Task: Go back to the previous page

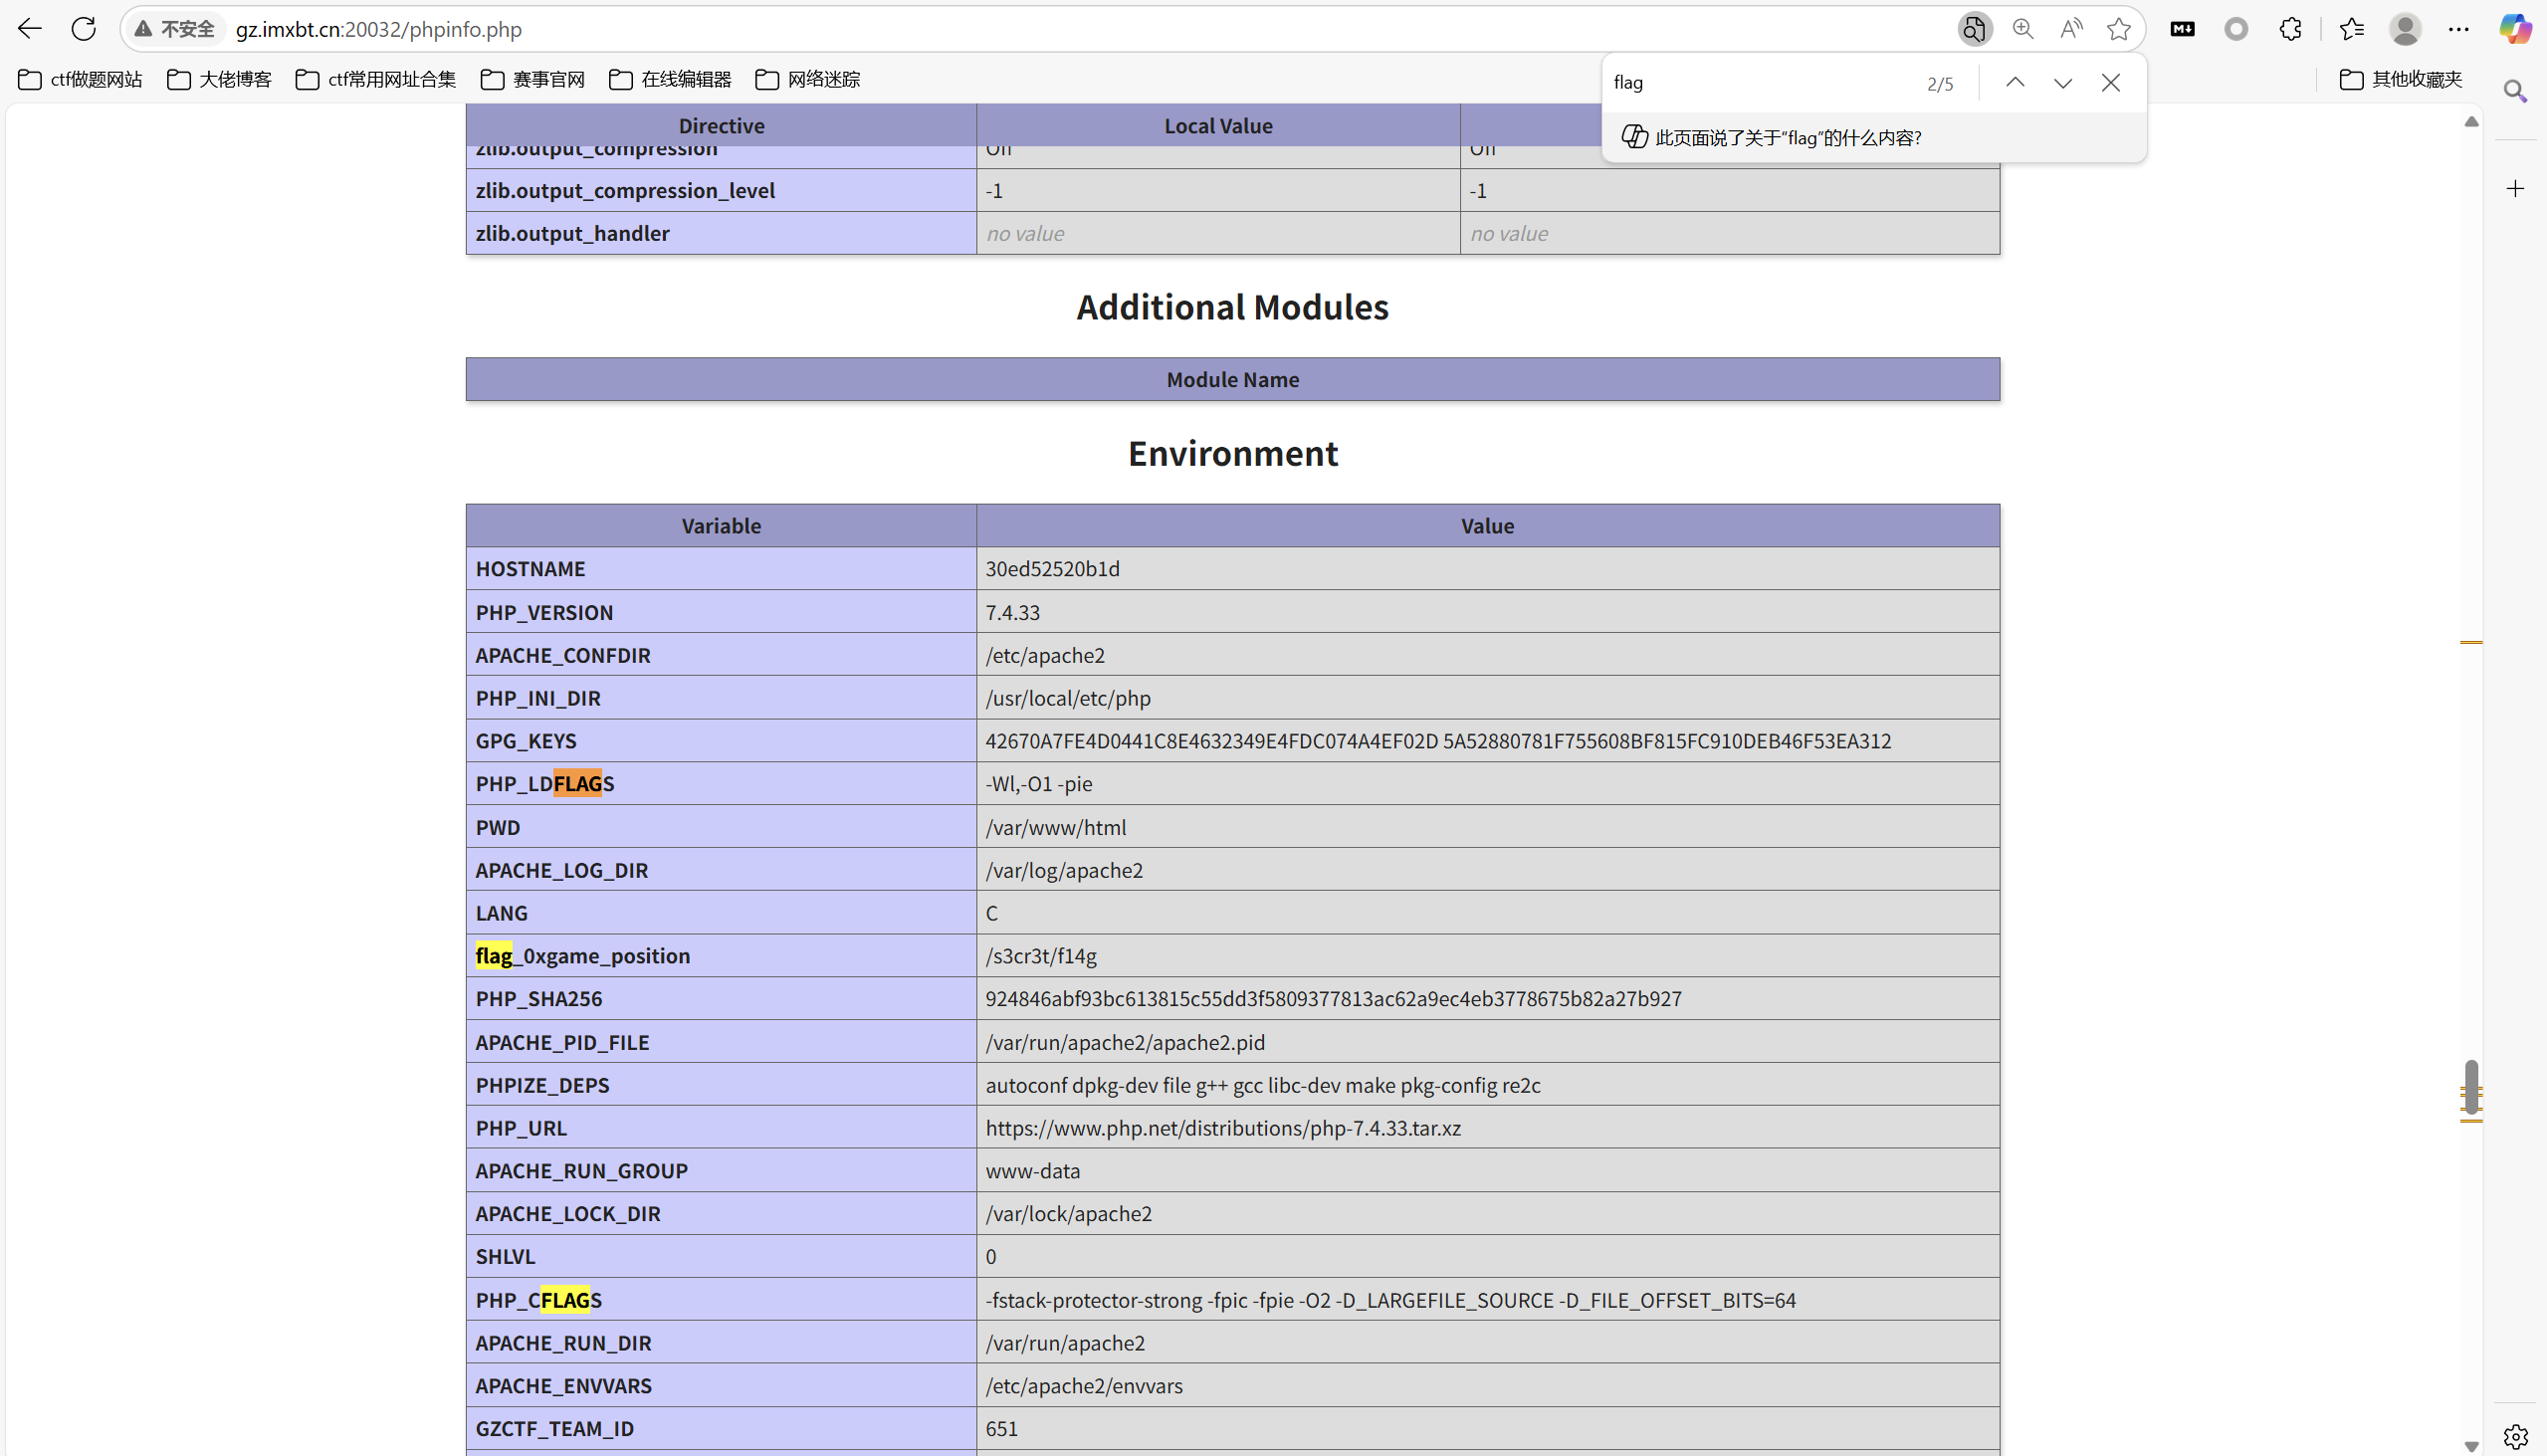Action: click(30, 29)
